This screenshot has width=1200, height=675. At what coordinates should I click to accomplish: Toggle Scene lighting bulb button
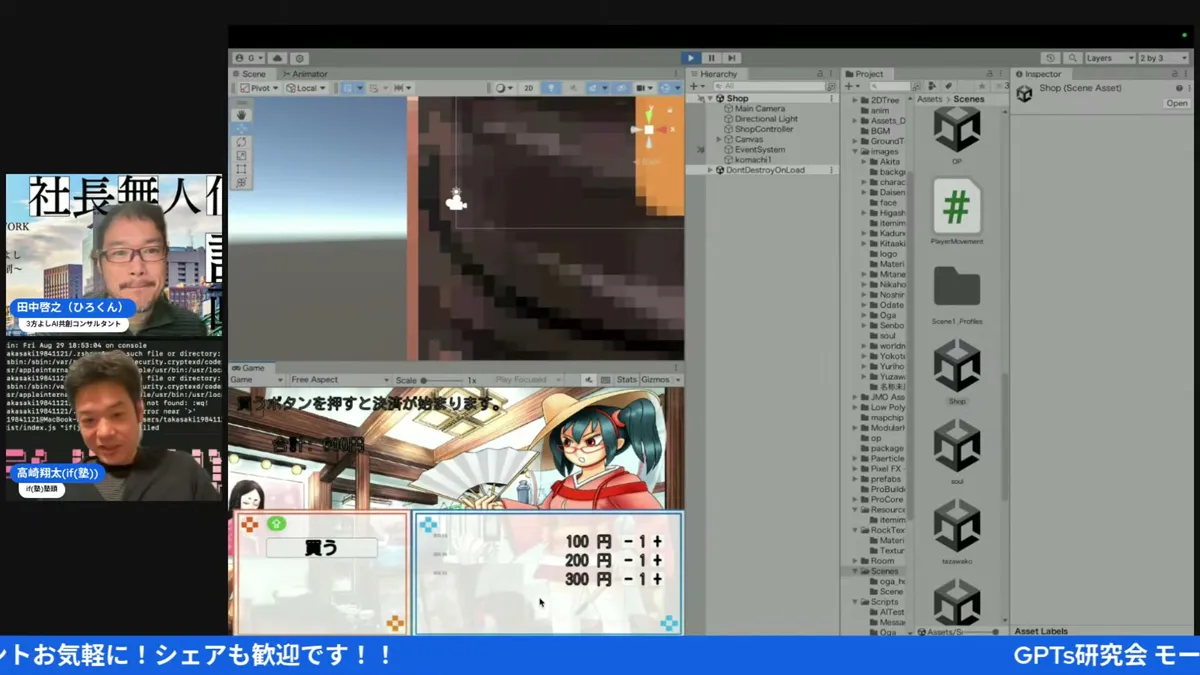click(550, 88)
